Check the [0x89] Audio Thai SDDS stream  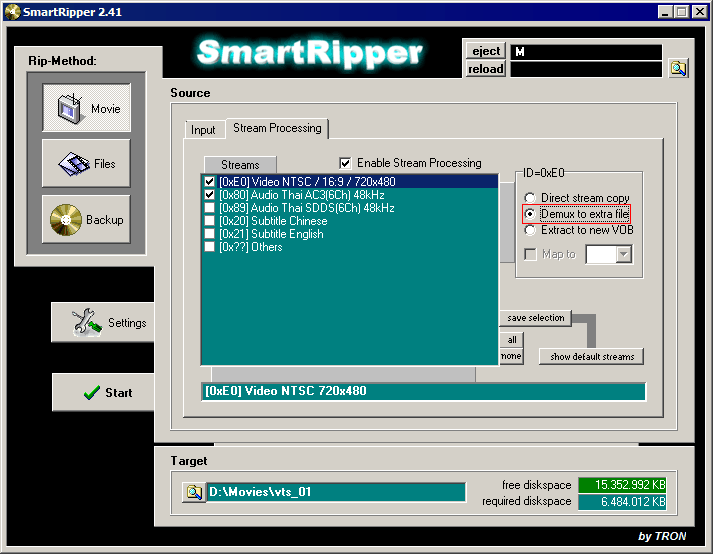pyautogui.click(x=210, y=208)
